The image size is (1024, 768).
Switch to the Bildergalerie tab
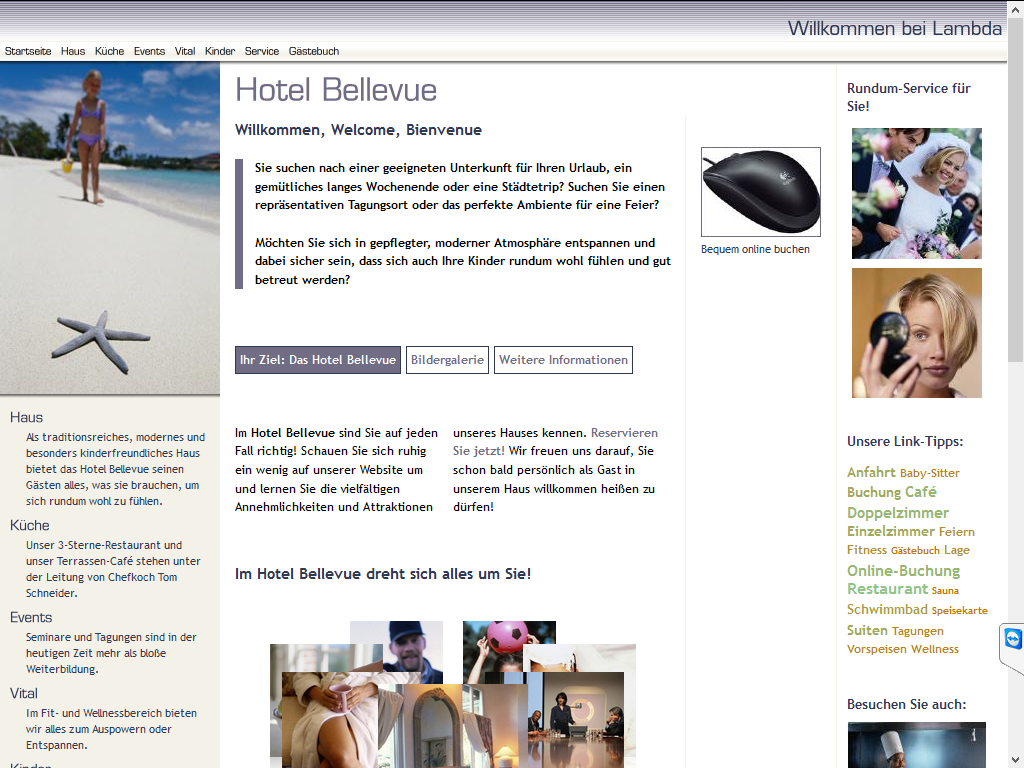[x=447, y=360]
